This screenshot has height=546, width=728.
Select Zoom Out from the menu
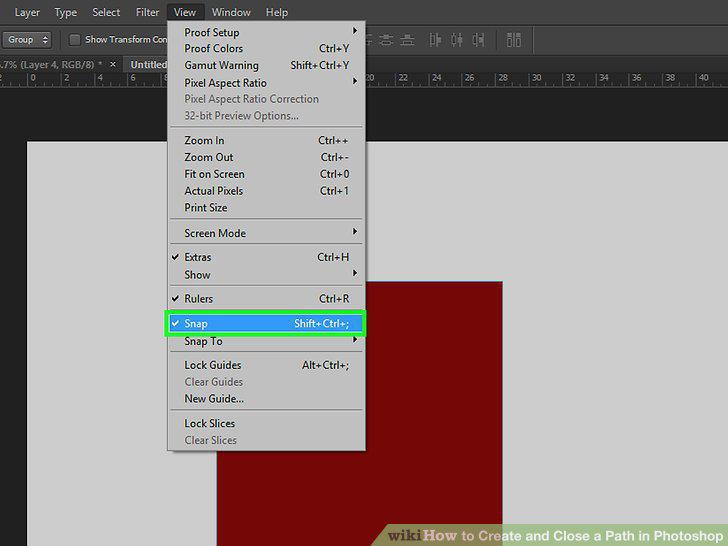(x=266, y=157)
